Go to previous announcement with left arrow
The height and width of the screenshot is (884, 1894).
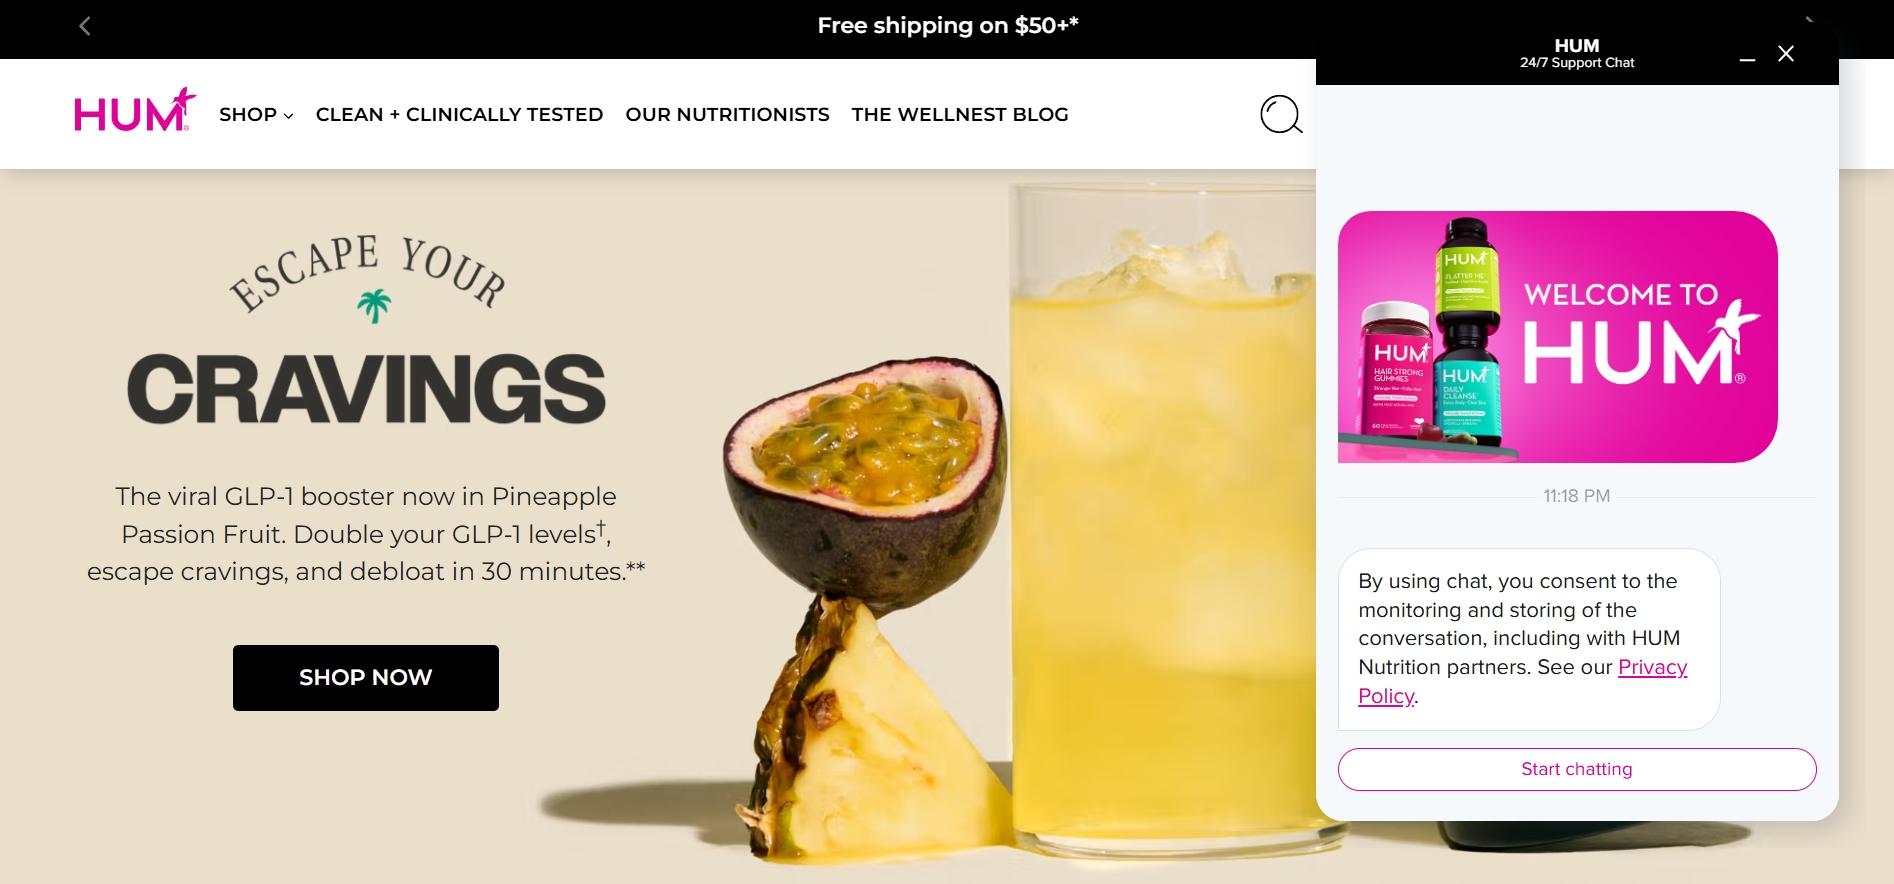pos(85,27)
